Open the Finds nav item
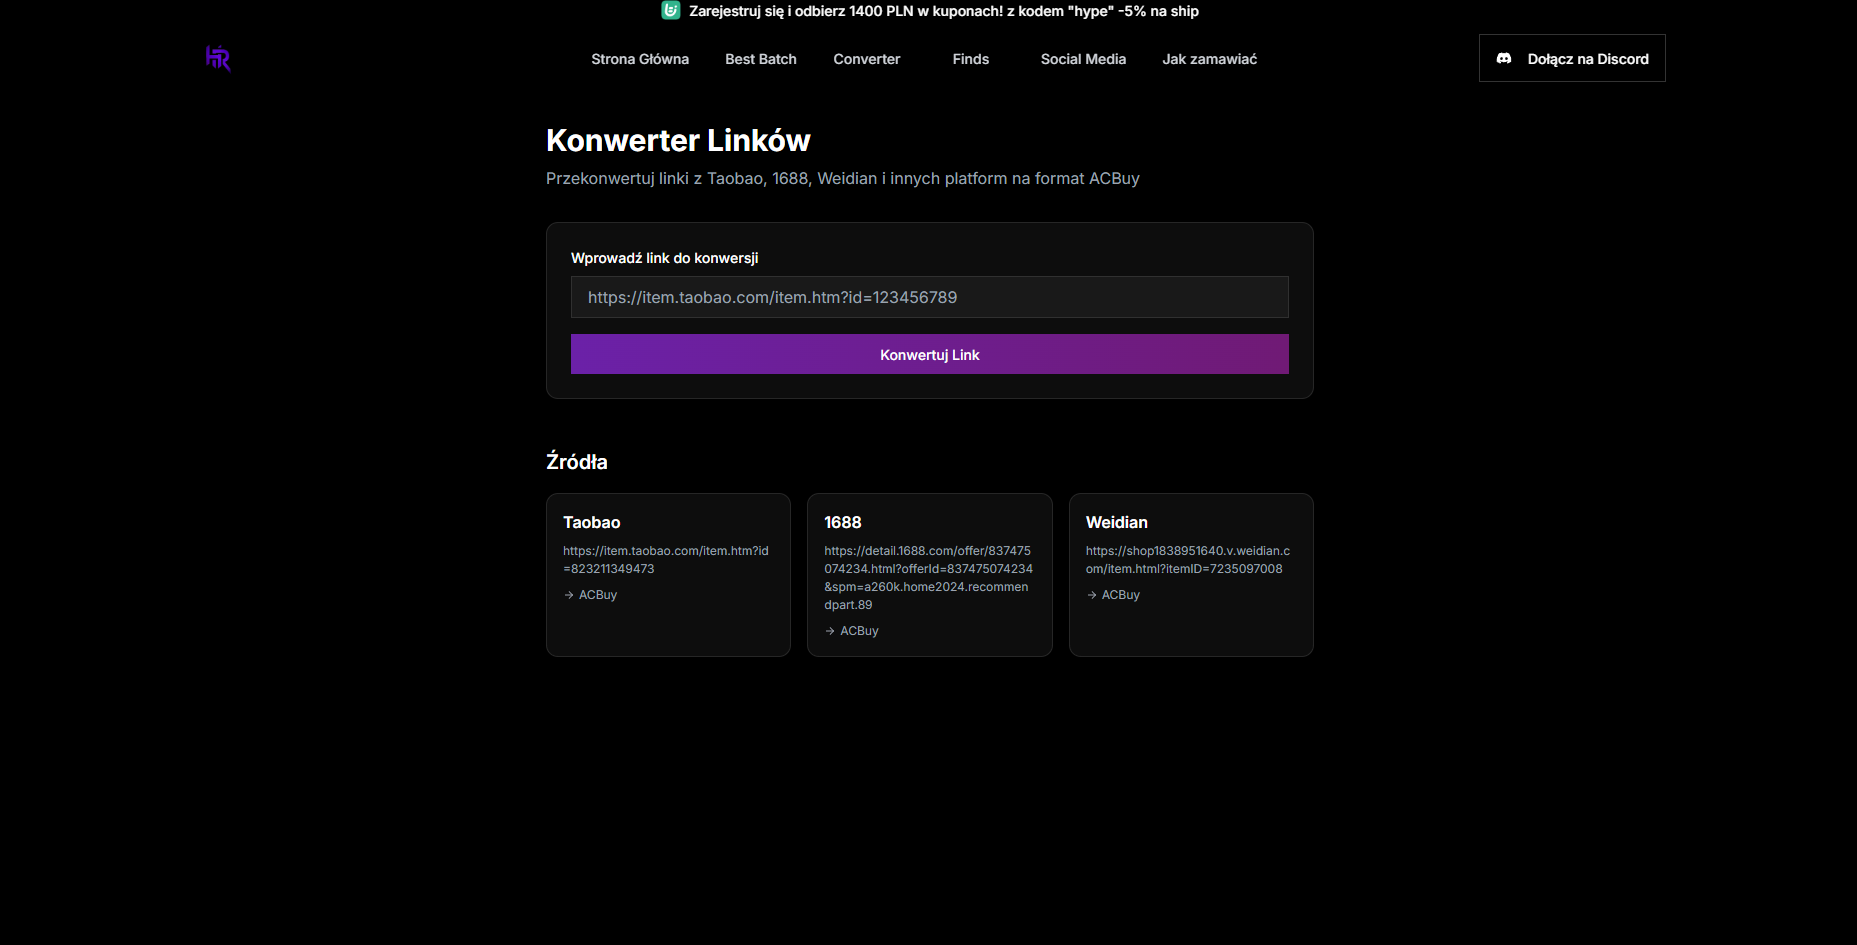The height and width of the screenshot is (945, 1857). click(x=971, y=59)
